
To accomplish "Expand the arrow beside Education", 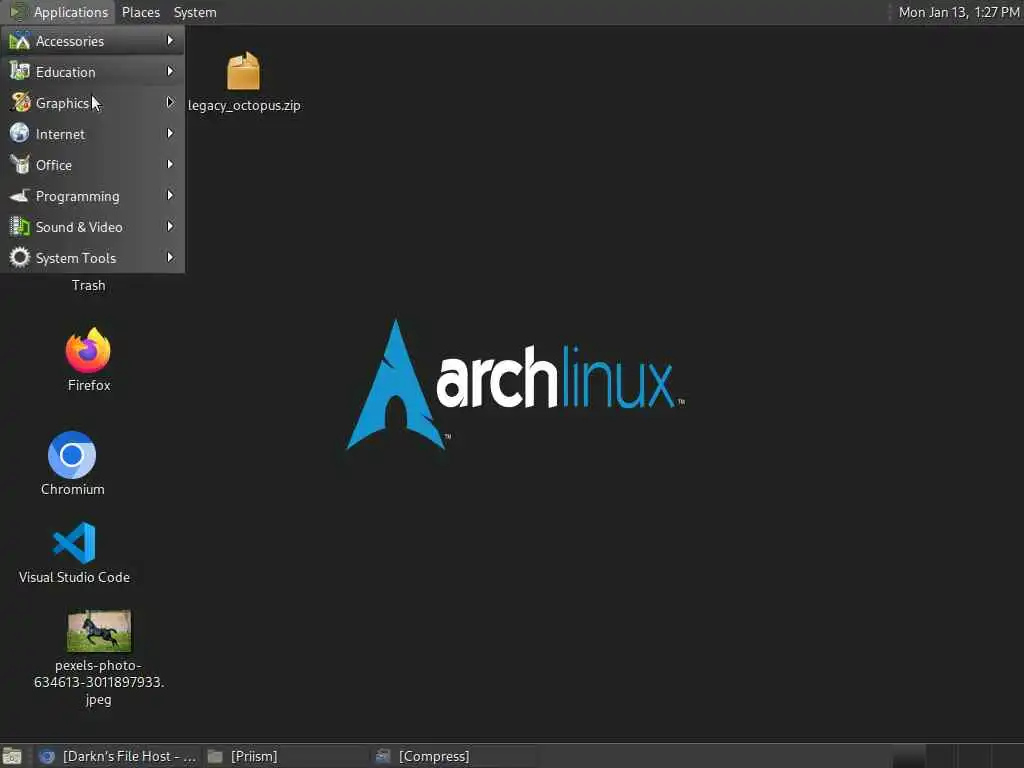I will pos(170,71).
